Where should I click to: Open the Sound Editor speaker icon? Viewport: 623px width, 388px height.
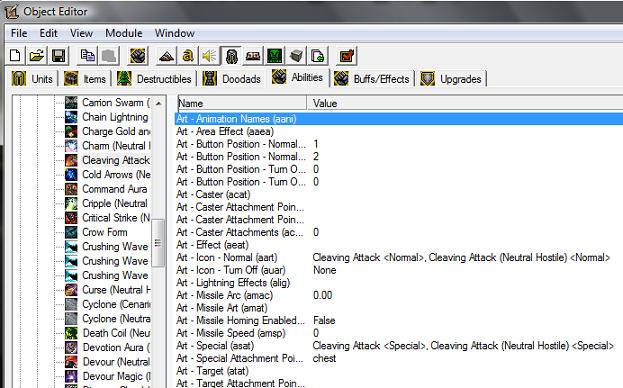tap(209, 56)
